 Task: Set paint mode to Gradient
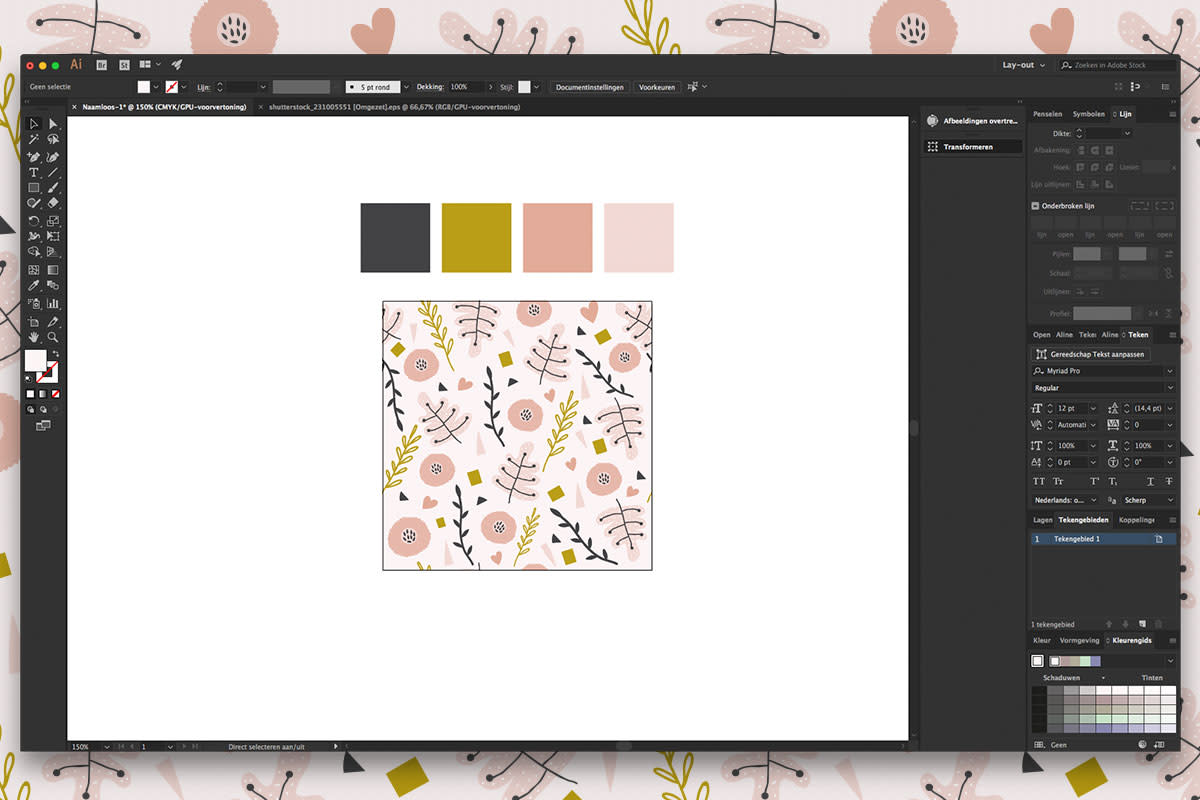coord(43,394)
